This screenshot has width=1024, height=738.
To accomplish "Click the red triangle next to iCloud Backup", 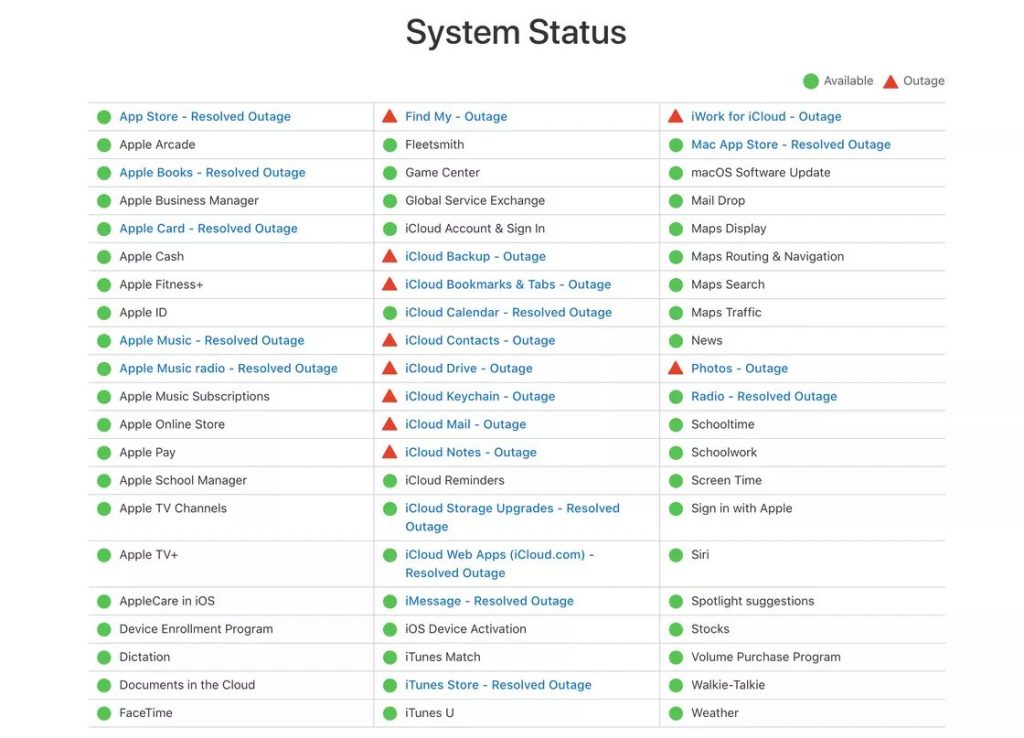I will coord(389,256).
